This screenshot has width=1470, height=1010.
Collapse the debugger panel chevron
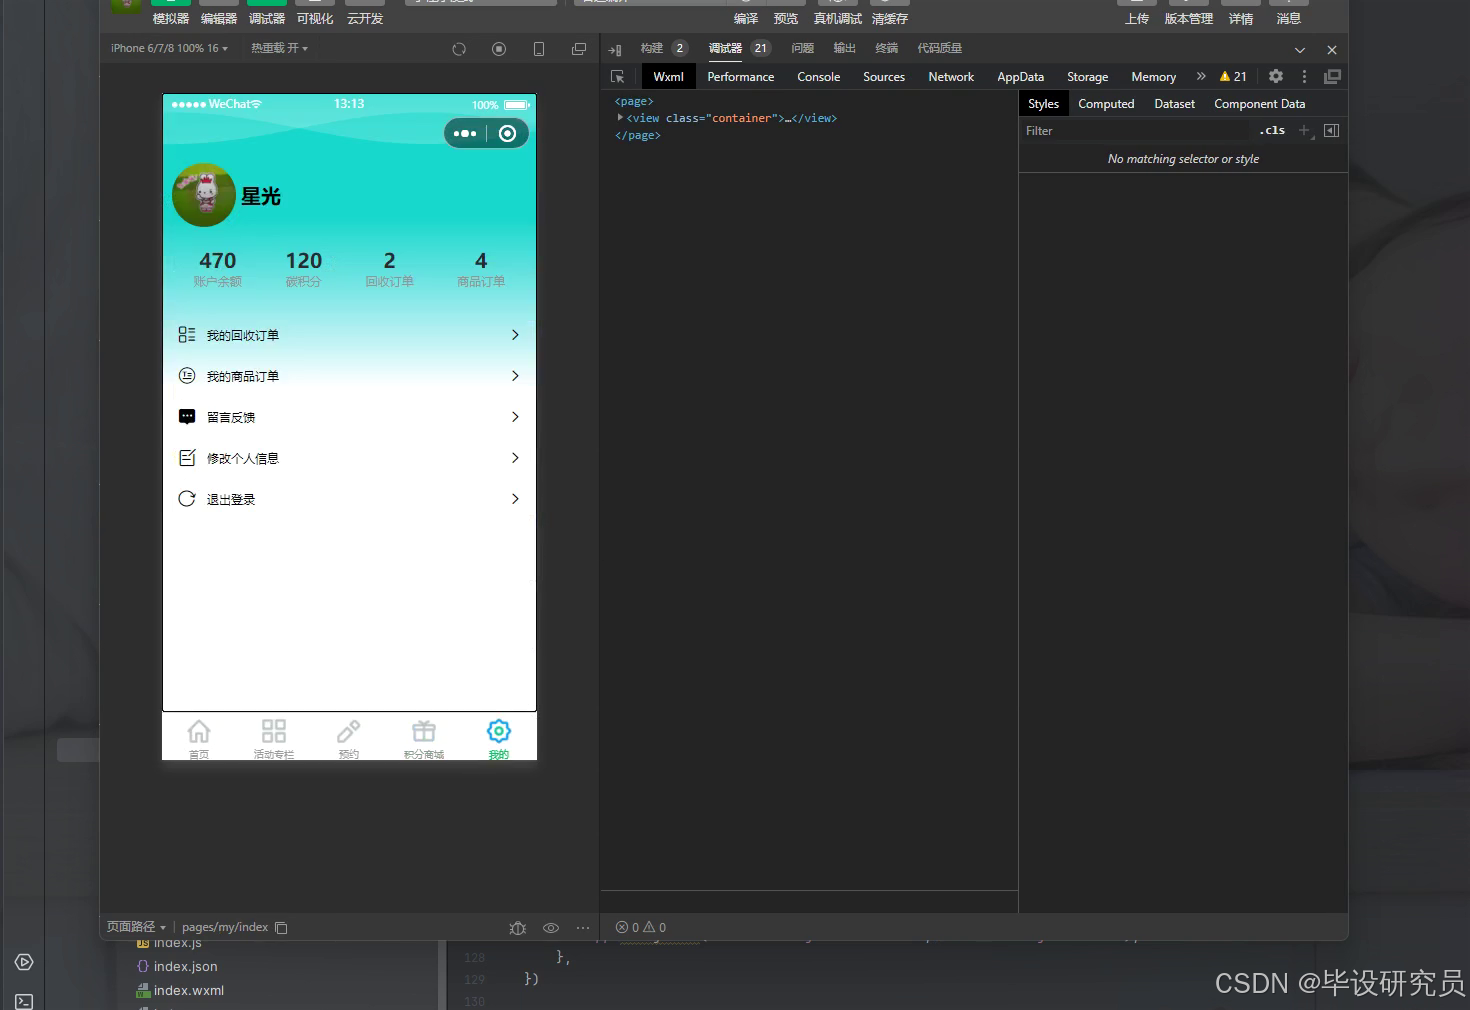[x=1300, y=50]
